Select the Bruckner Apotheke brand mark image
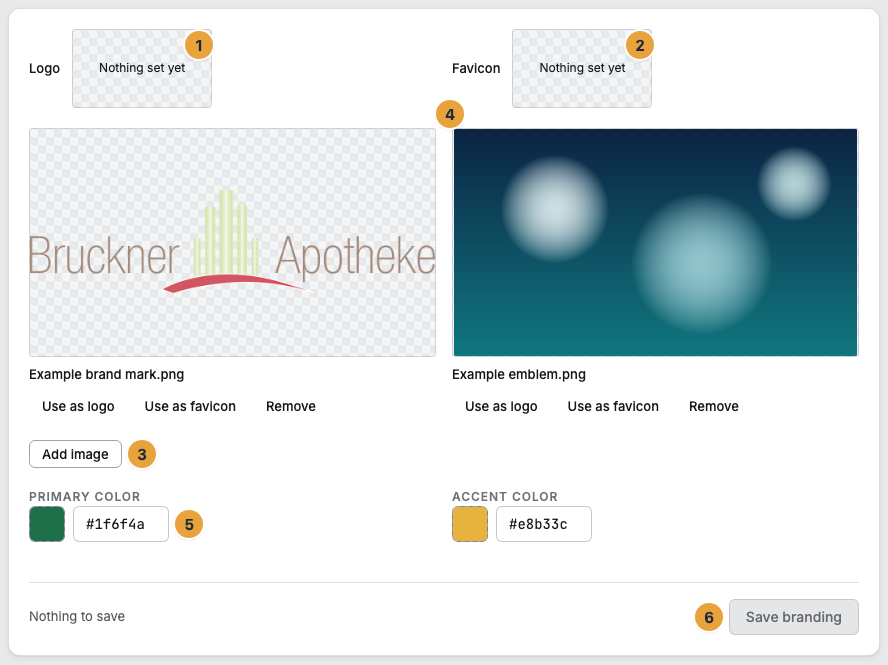The height and width of the screenshot is (665, 888). coord(232,242)
